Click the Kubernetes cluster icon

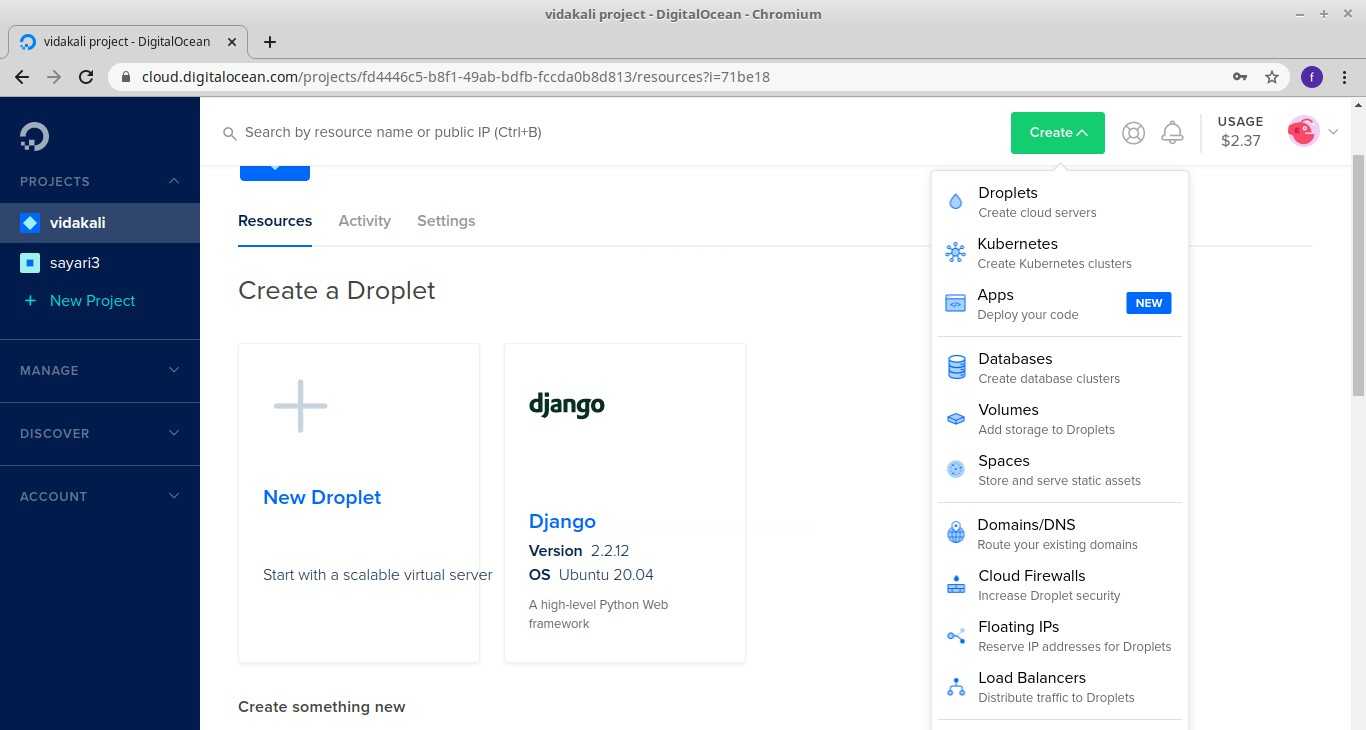point(955,253)
